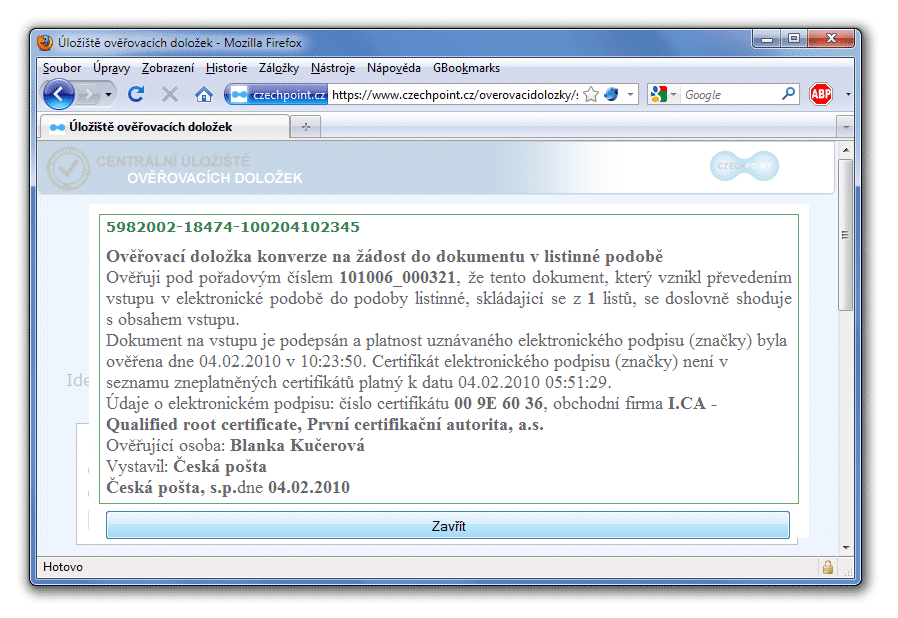Viewport: 898px width, 618px height.
Task: Click the serial number 101006_000321
Action: tap(397, 277)
